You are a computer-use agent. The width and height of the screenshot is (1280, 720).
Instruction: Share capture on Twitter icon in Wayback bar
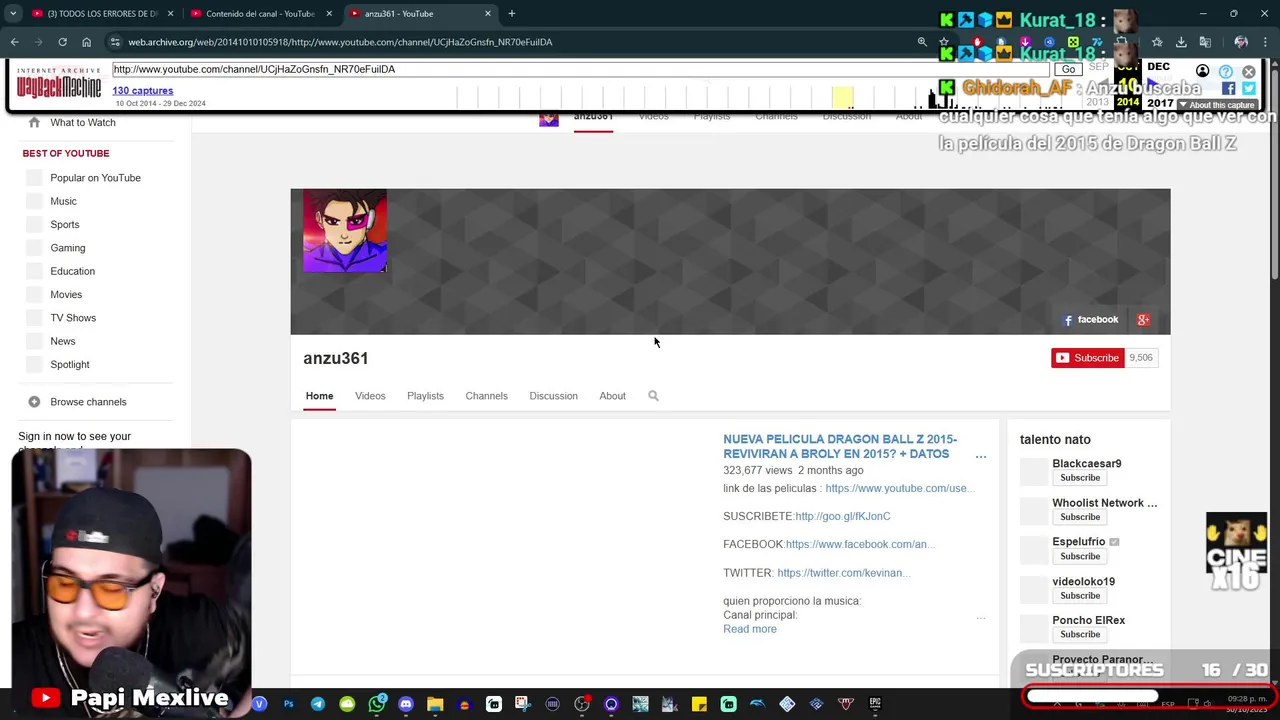pos(1249,88)
